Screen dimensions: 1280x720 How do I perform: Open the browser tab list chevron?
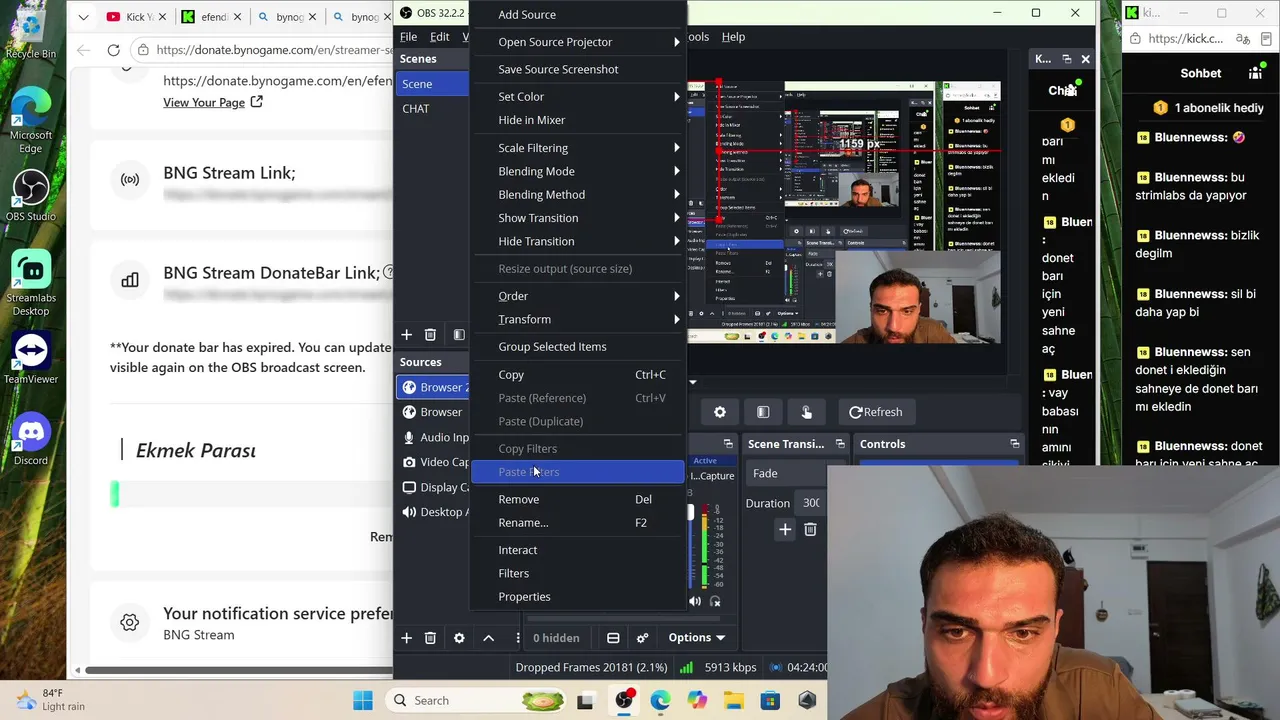pyautogui.click(x=83, y=16)
